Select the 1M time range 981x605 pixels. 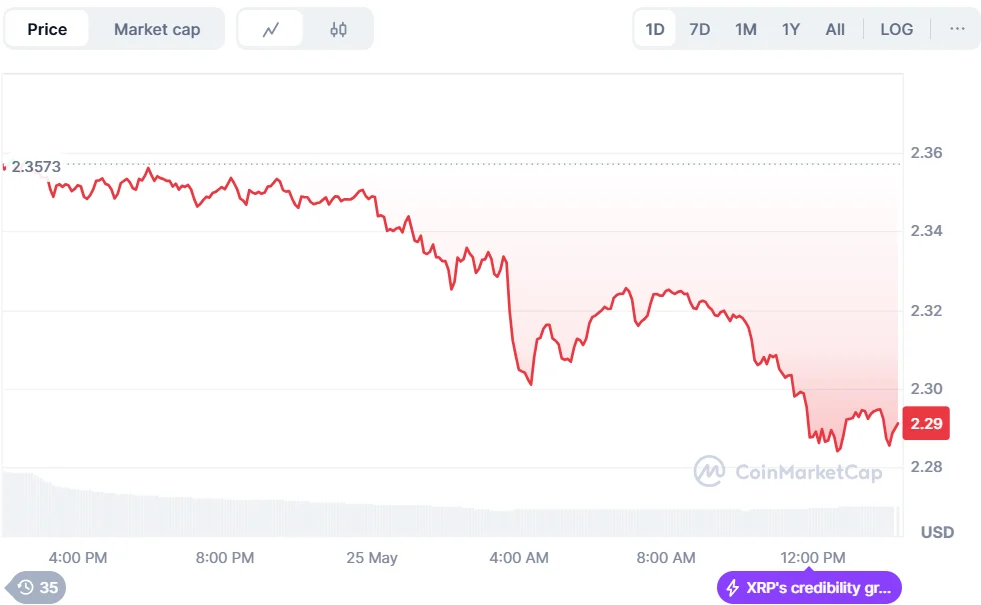(746, 29)
